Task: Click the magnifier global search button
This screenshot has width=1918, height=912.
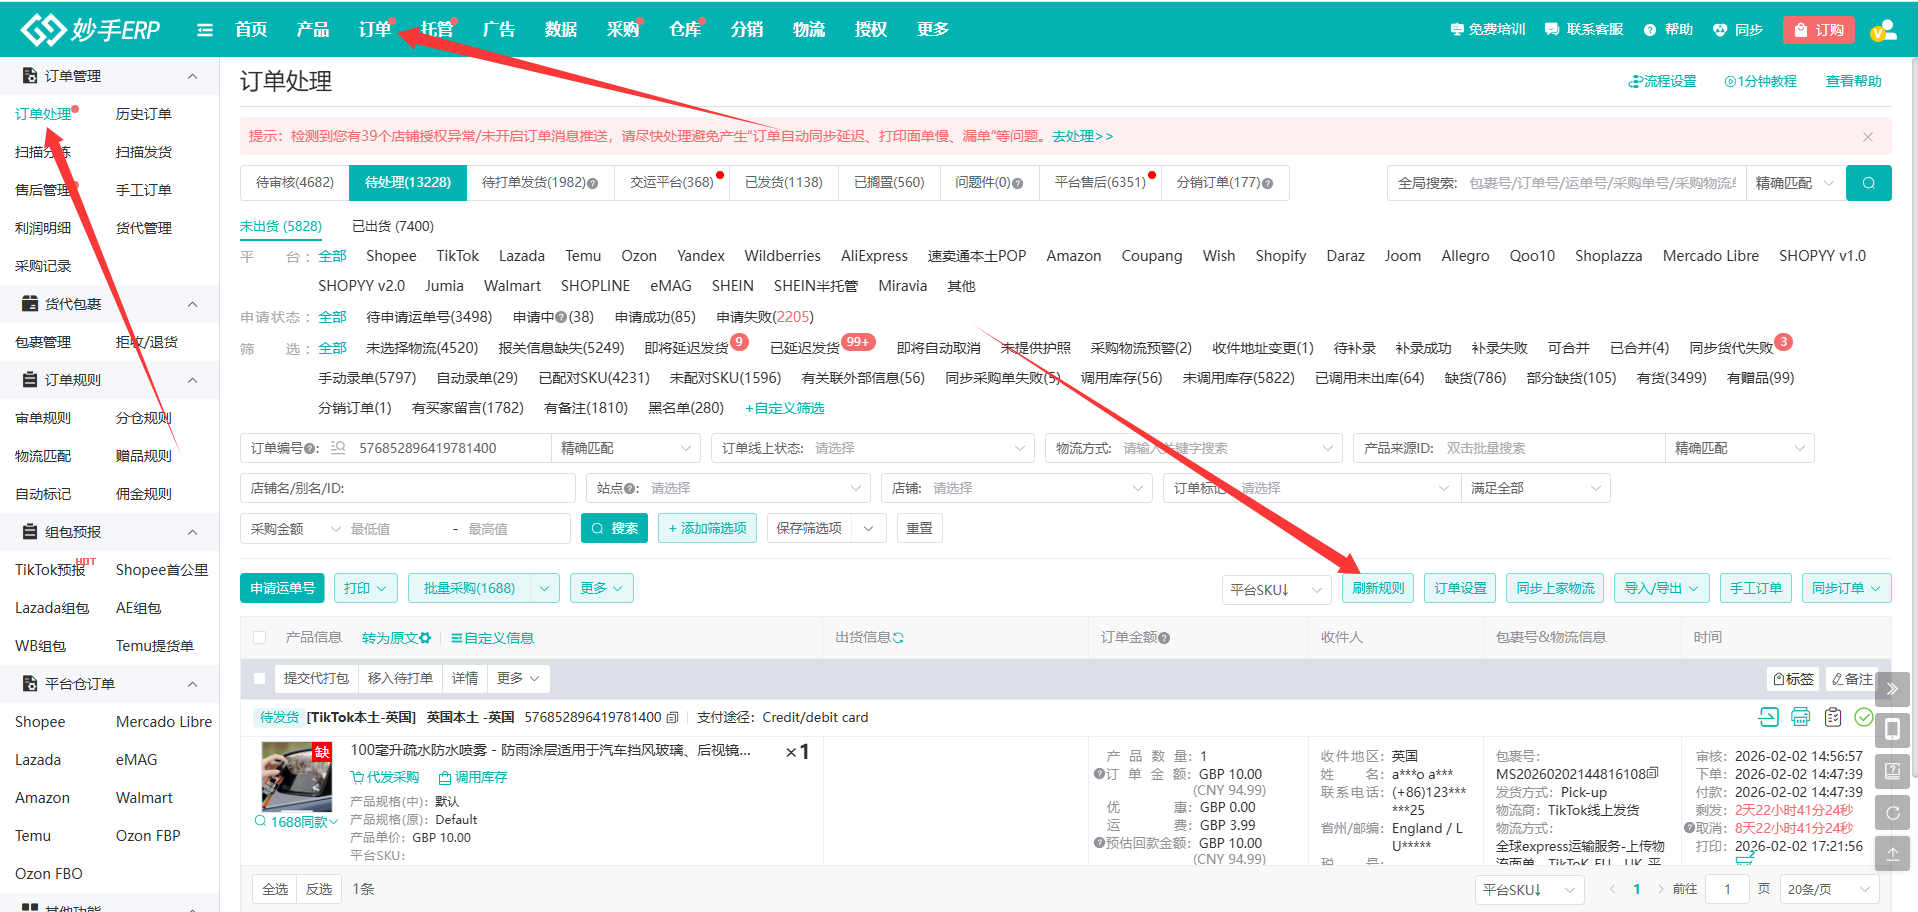Action: [1868, 183]
